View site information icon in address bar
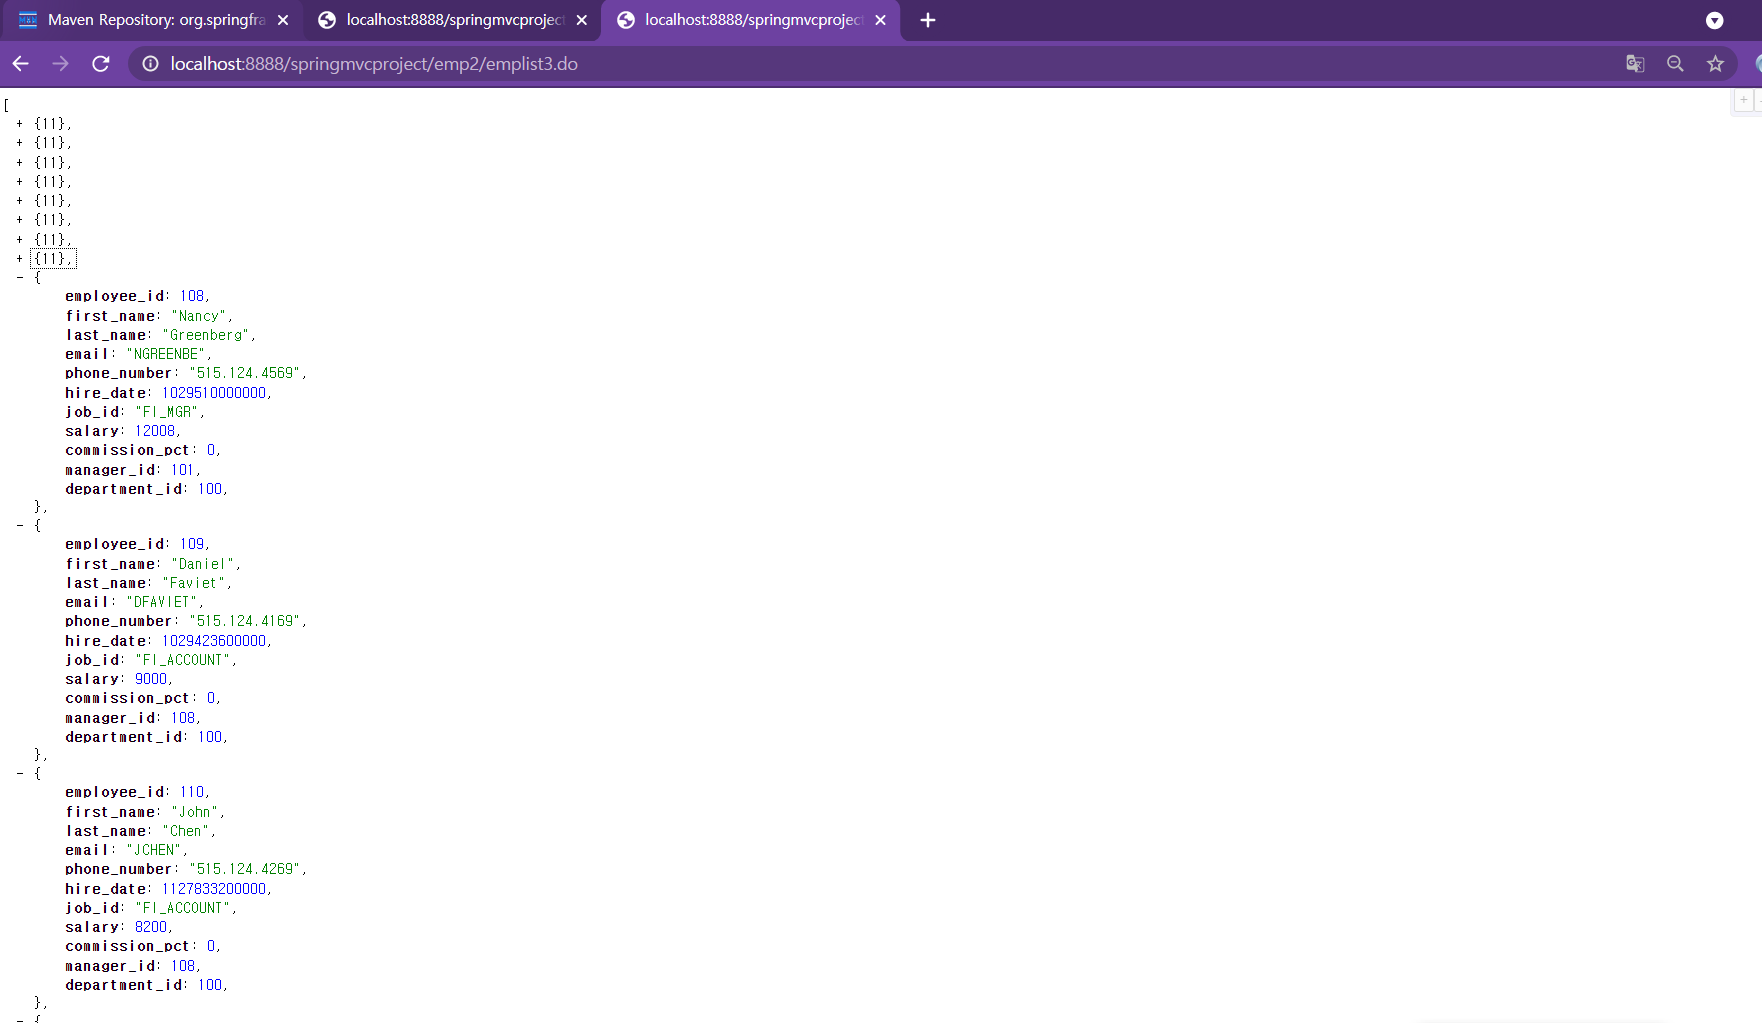The height and width of the screenshot is (1023, 1762). point(150,64)
